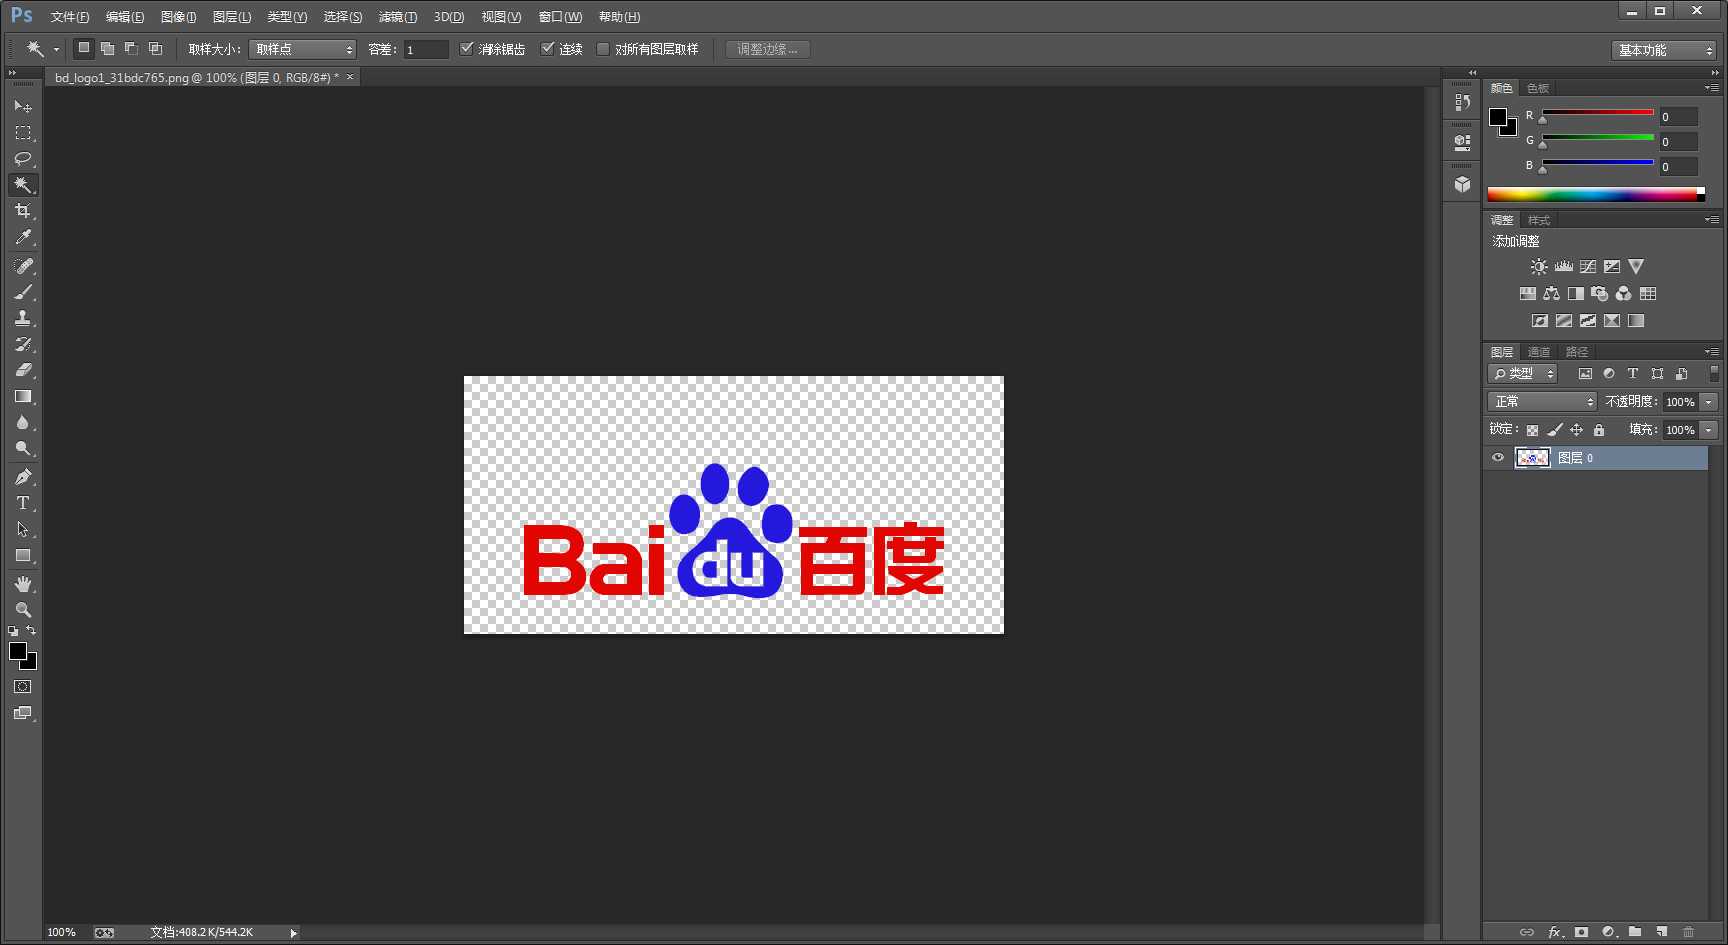This screenshot has width=1728, height=945.
Task: Select the Type tool
Action: point(23,503)
